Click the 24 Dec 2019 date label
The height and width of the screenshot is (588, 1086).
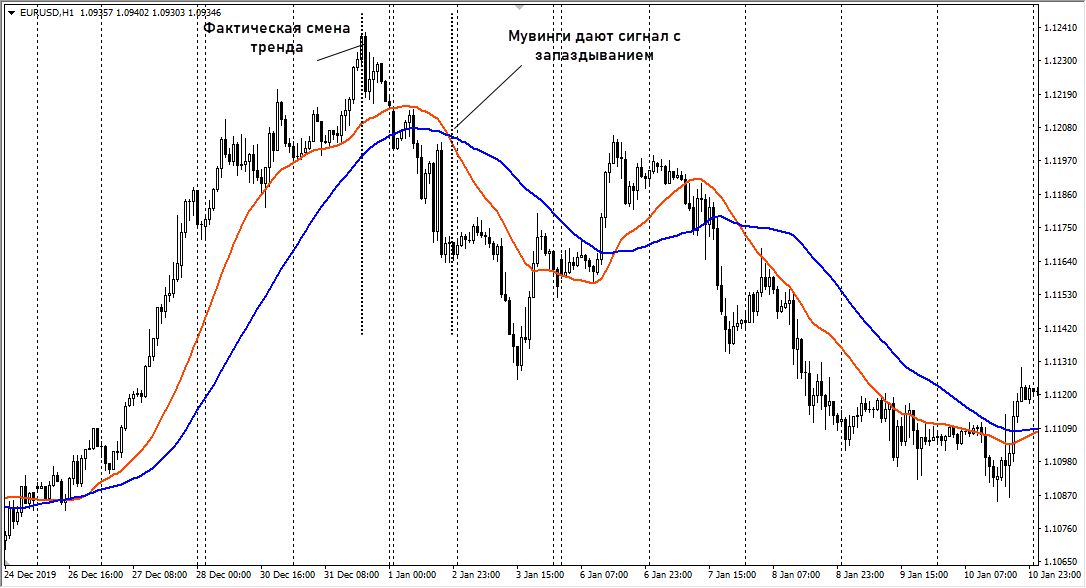pos(31,576)
